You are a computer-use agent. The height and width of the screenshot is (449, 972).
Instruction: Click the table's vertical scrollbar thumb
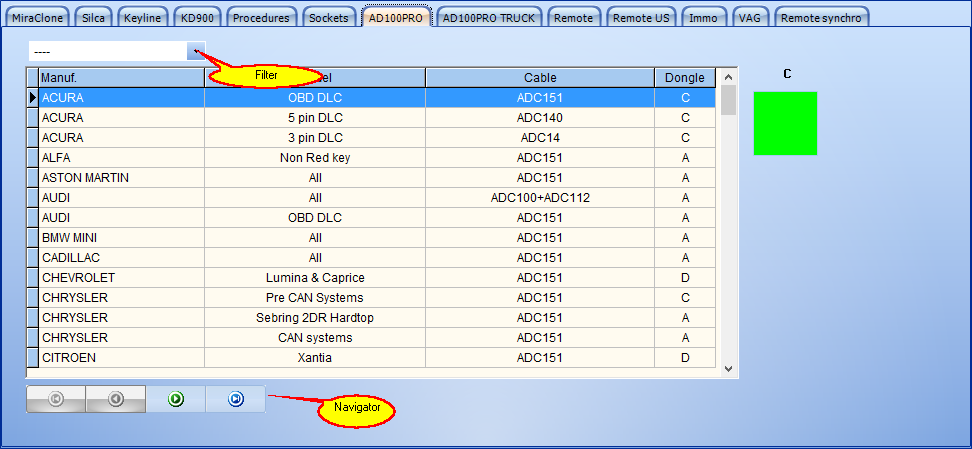point(728,100)
